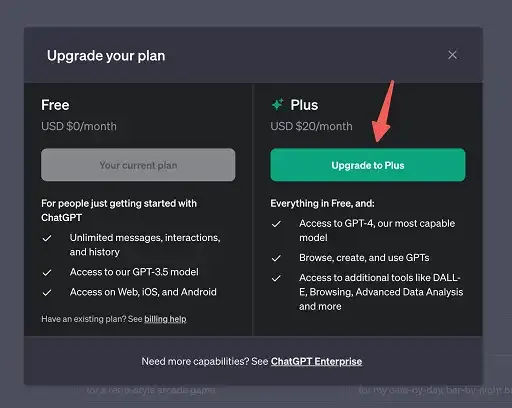Close the Upgrade your plan dialog
Image resolution: width=512 pixels, height=408 pixels.
[x=452, y=55]
